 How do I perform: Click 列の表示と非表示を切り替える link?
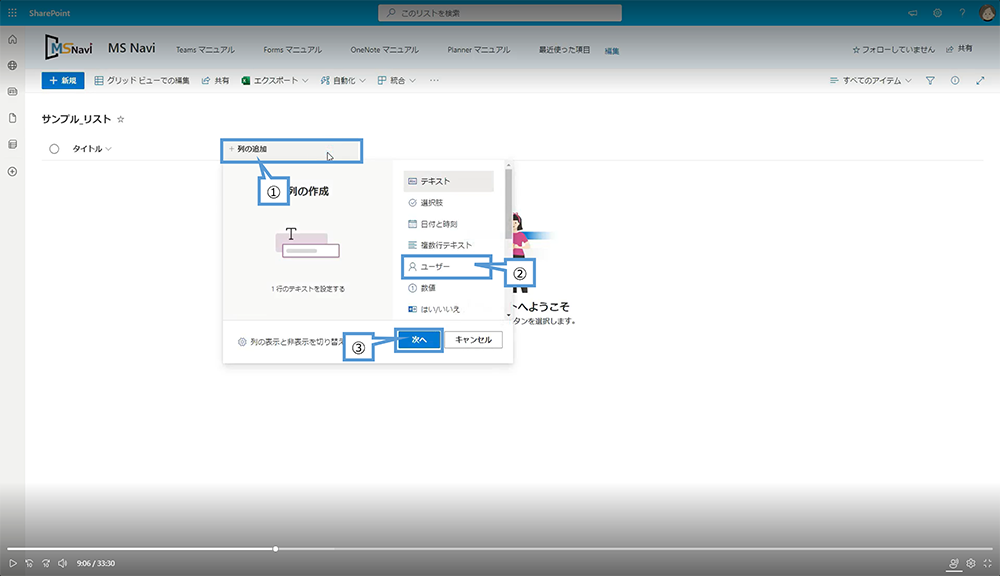[x=292, y=342]
